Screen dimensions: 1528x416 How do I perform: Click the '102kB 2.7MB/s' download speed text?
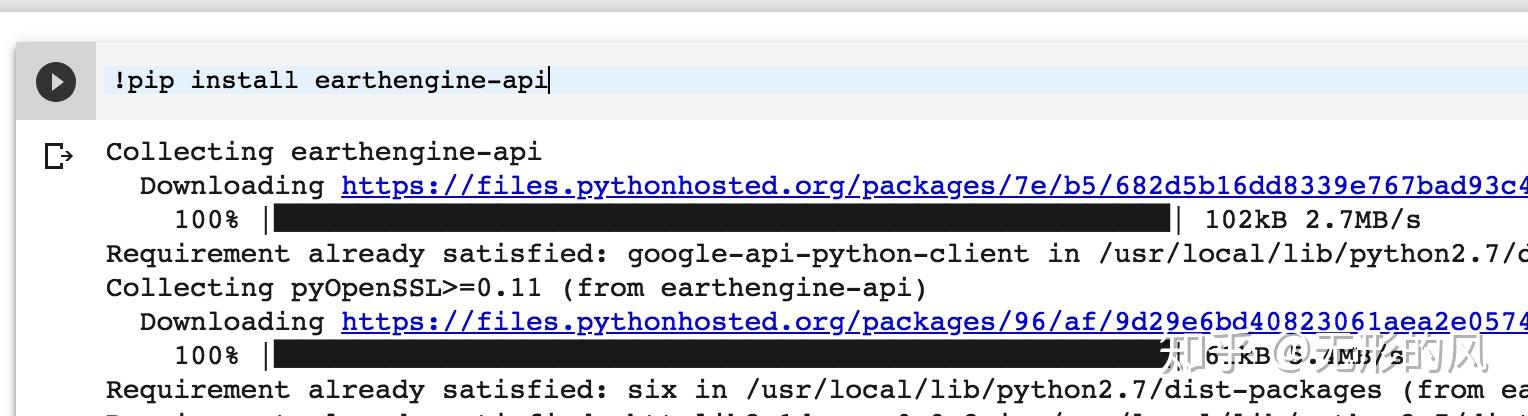pyautogui.click(x=1312, y=220)
